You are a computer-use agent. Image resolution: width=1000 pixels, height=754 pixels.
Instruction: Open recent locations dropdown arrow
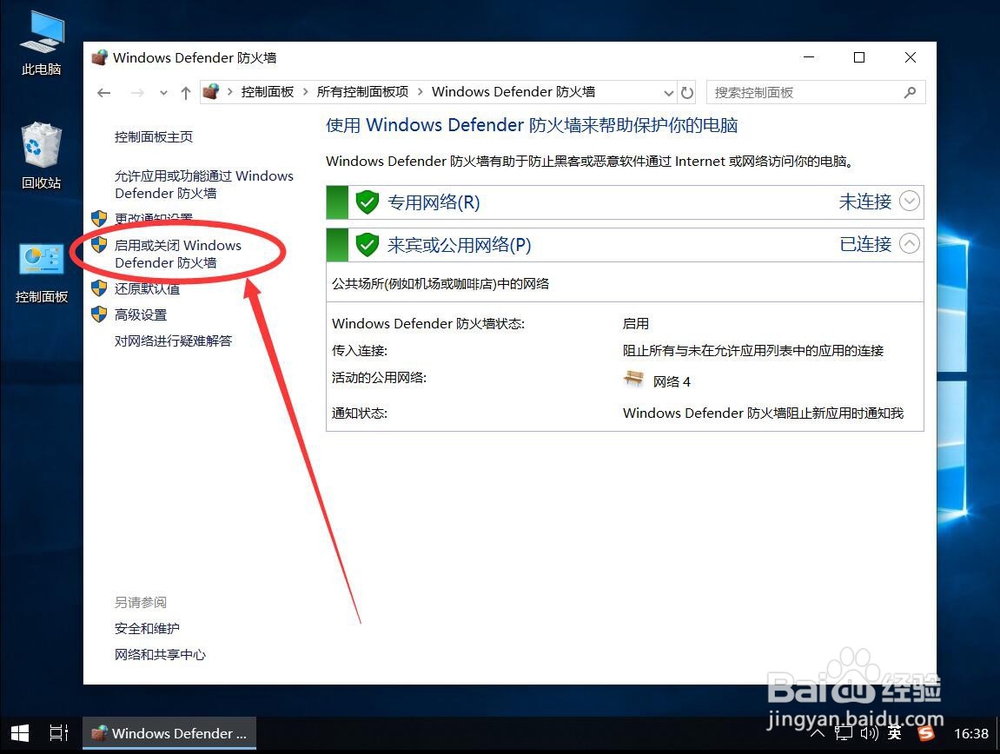click(164, 93)
